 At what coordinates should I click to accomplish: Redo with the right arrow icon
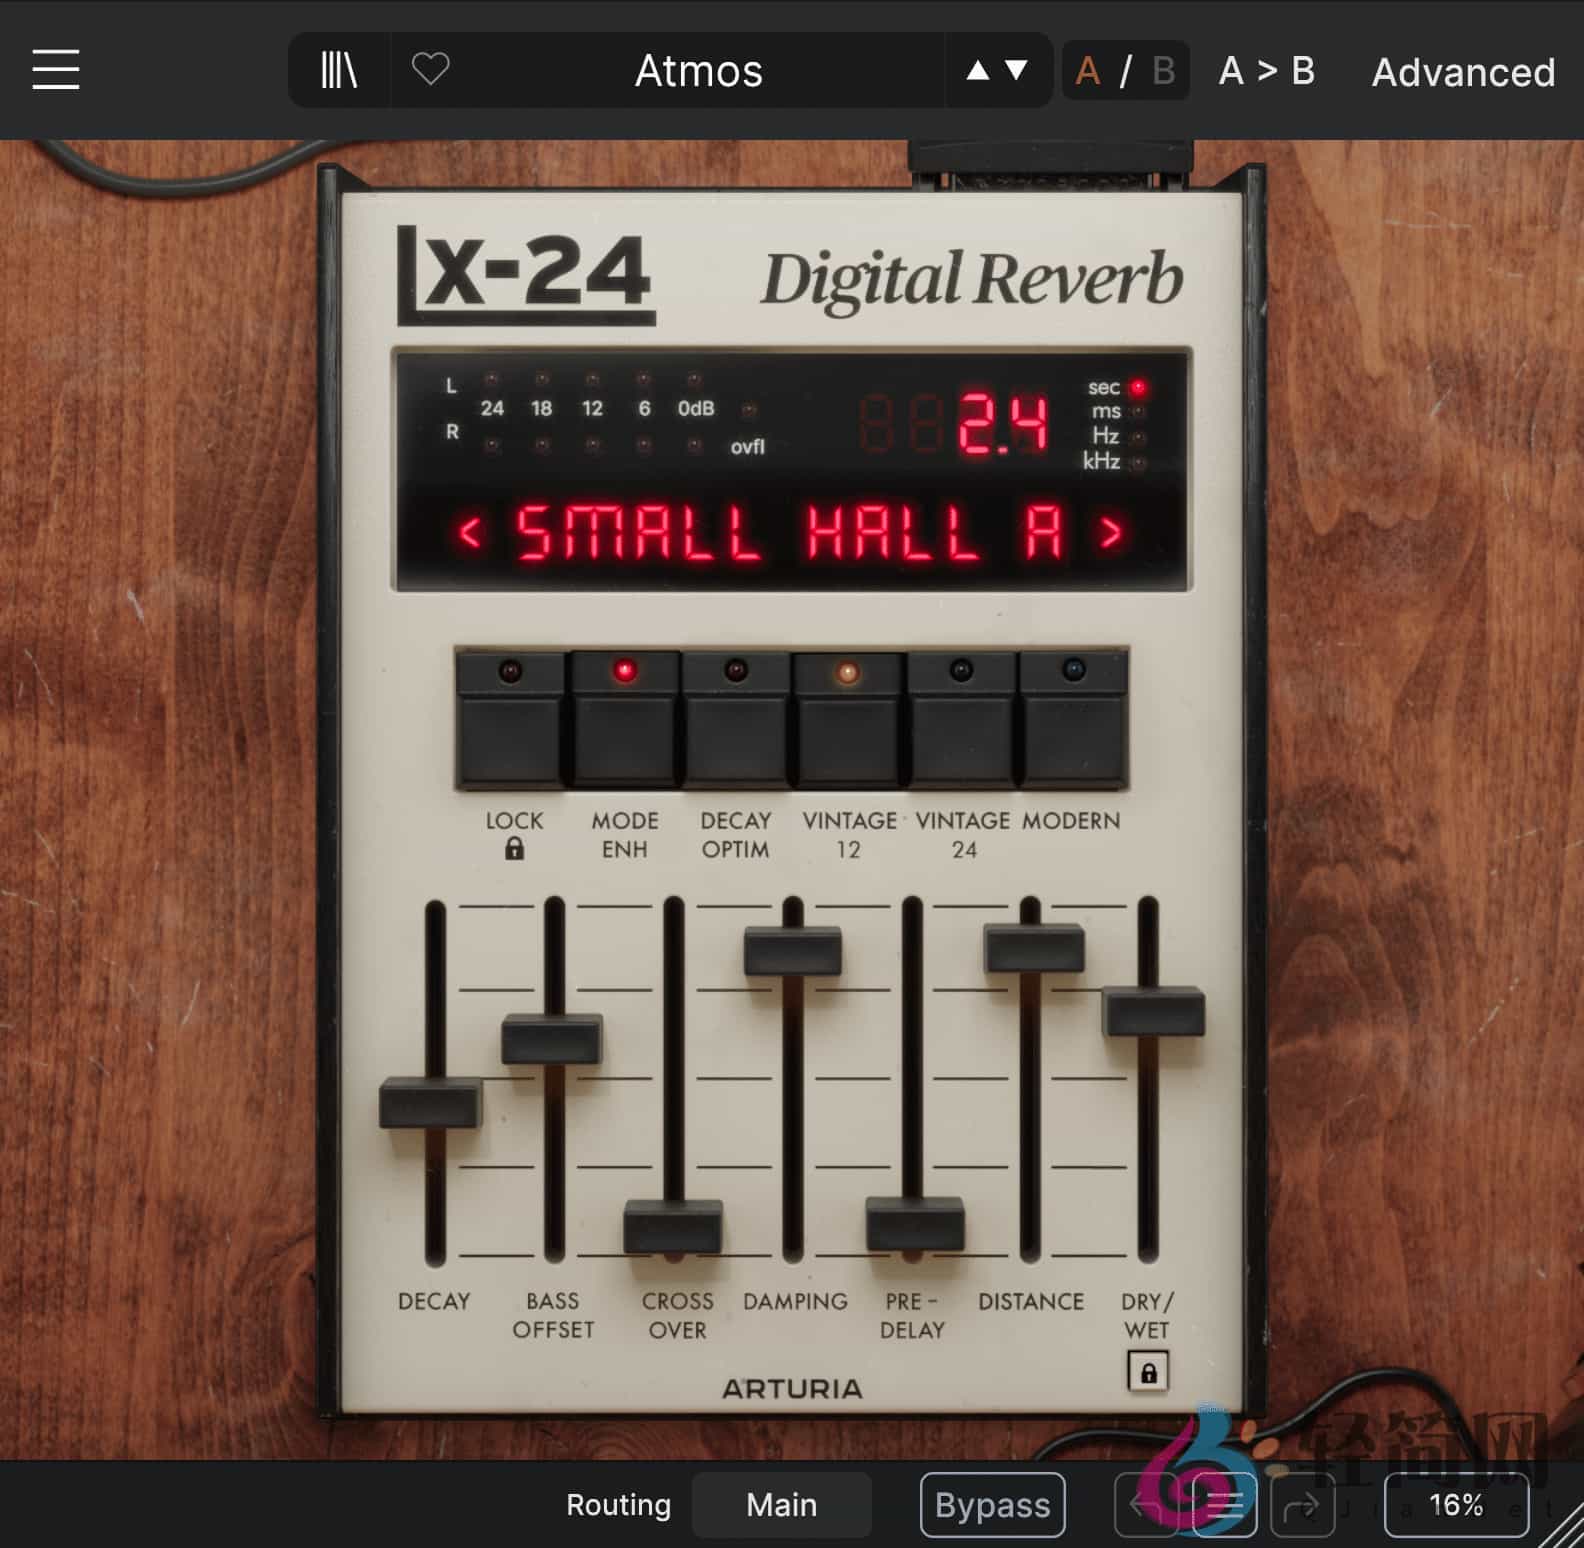1302,1505
